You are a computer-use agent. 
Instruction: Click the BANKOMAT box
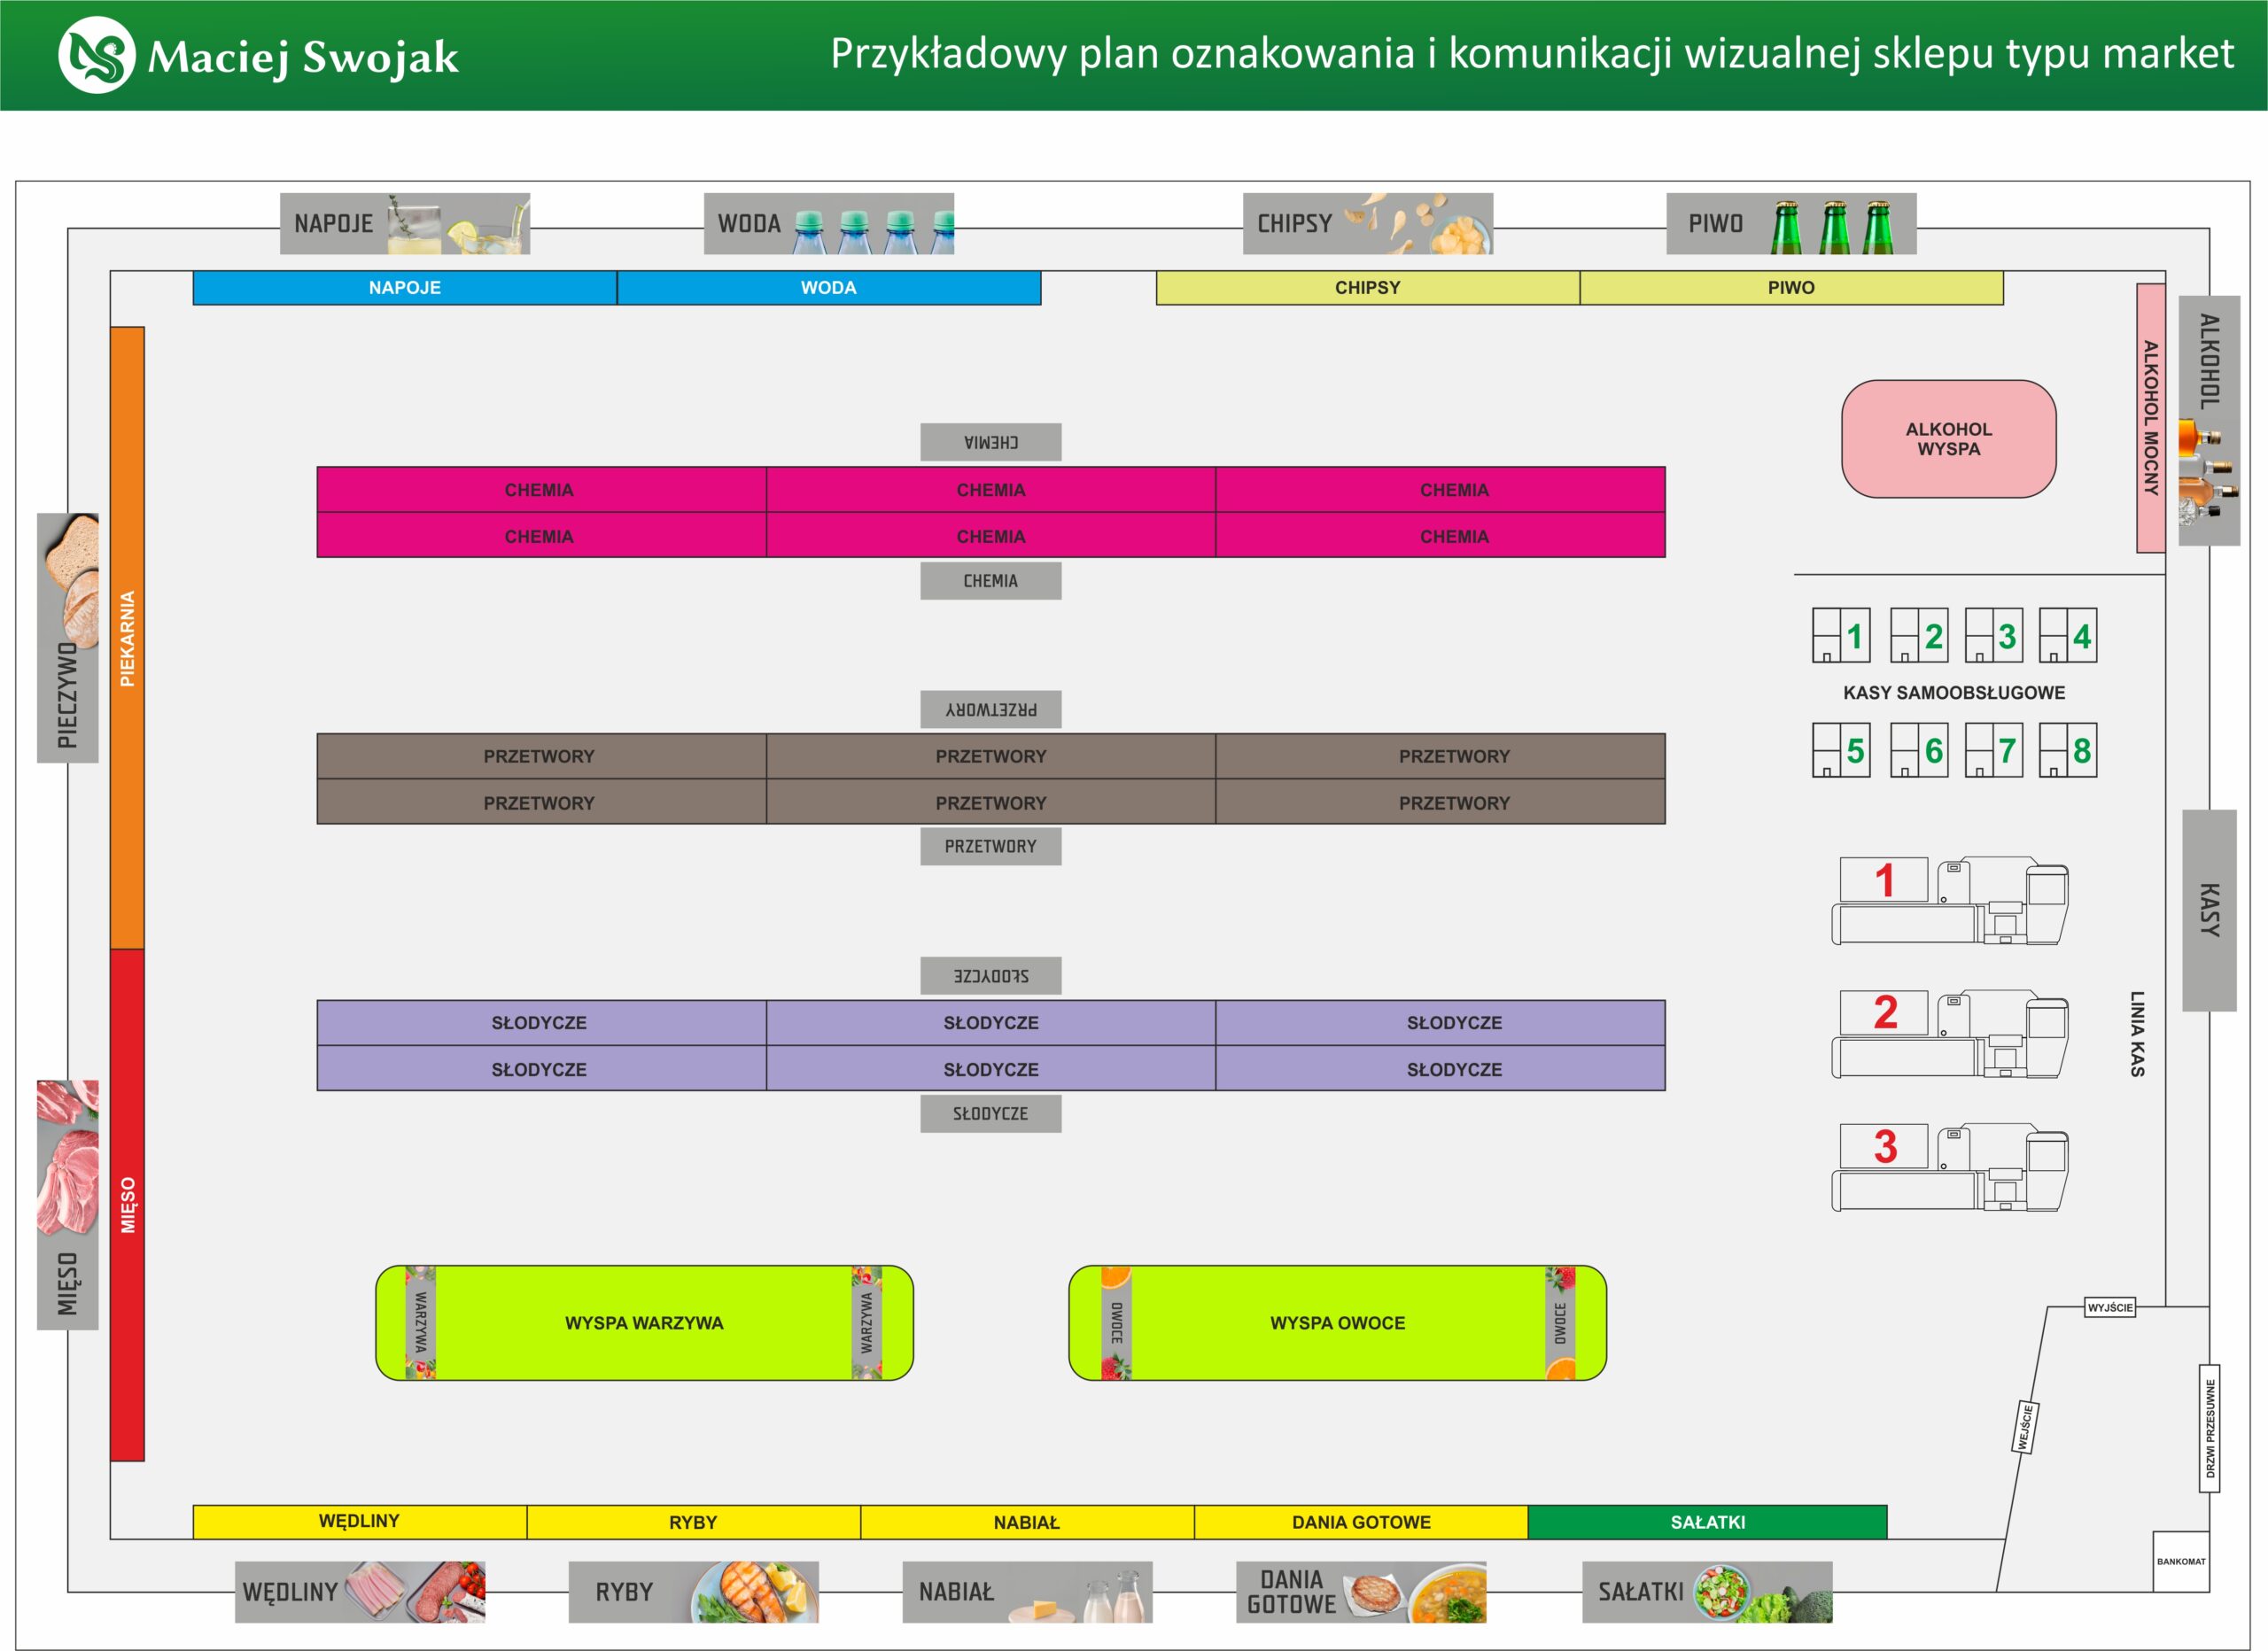coord(2180,1561)
